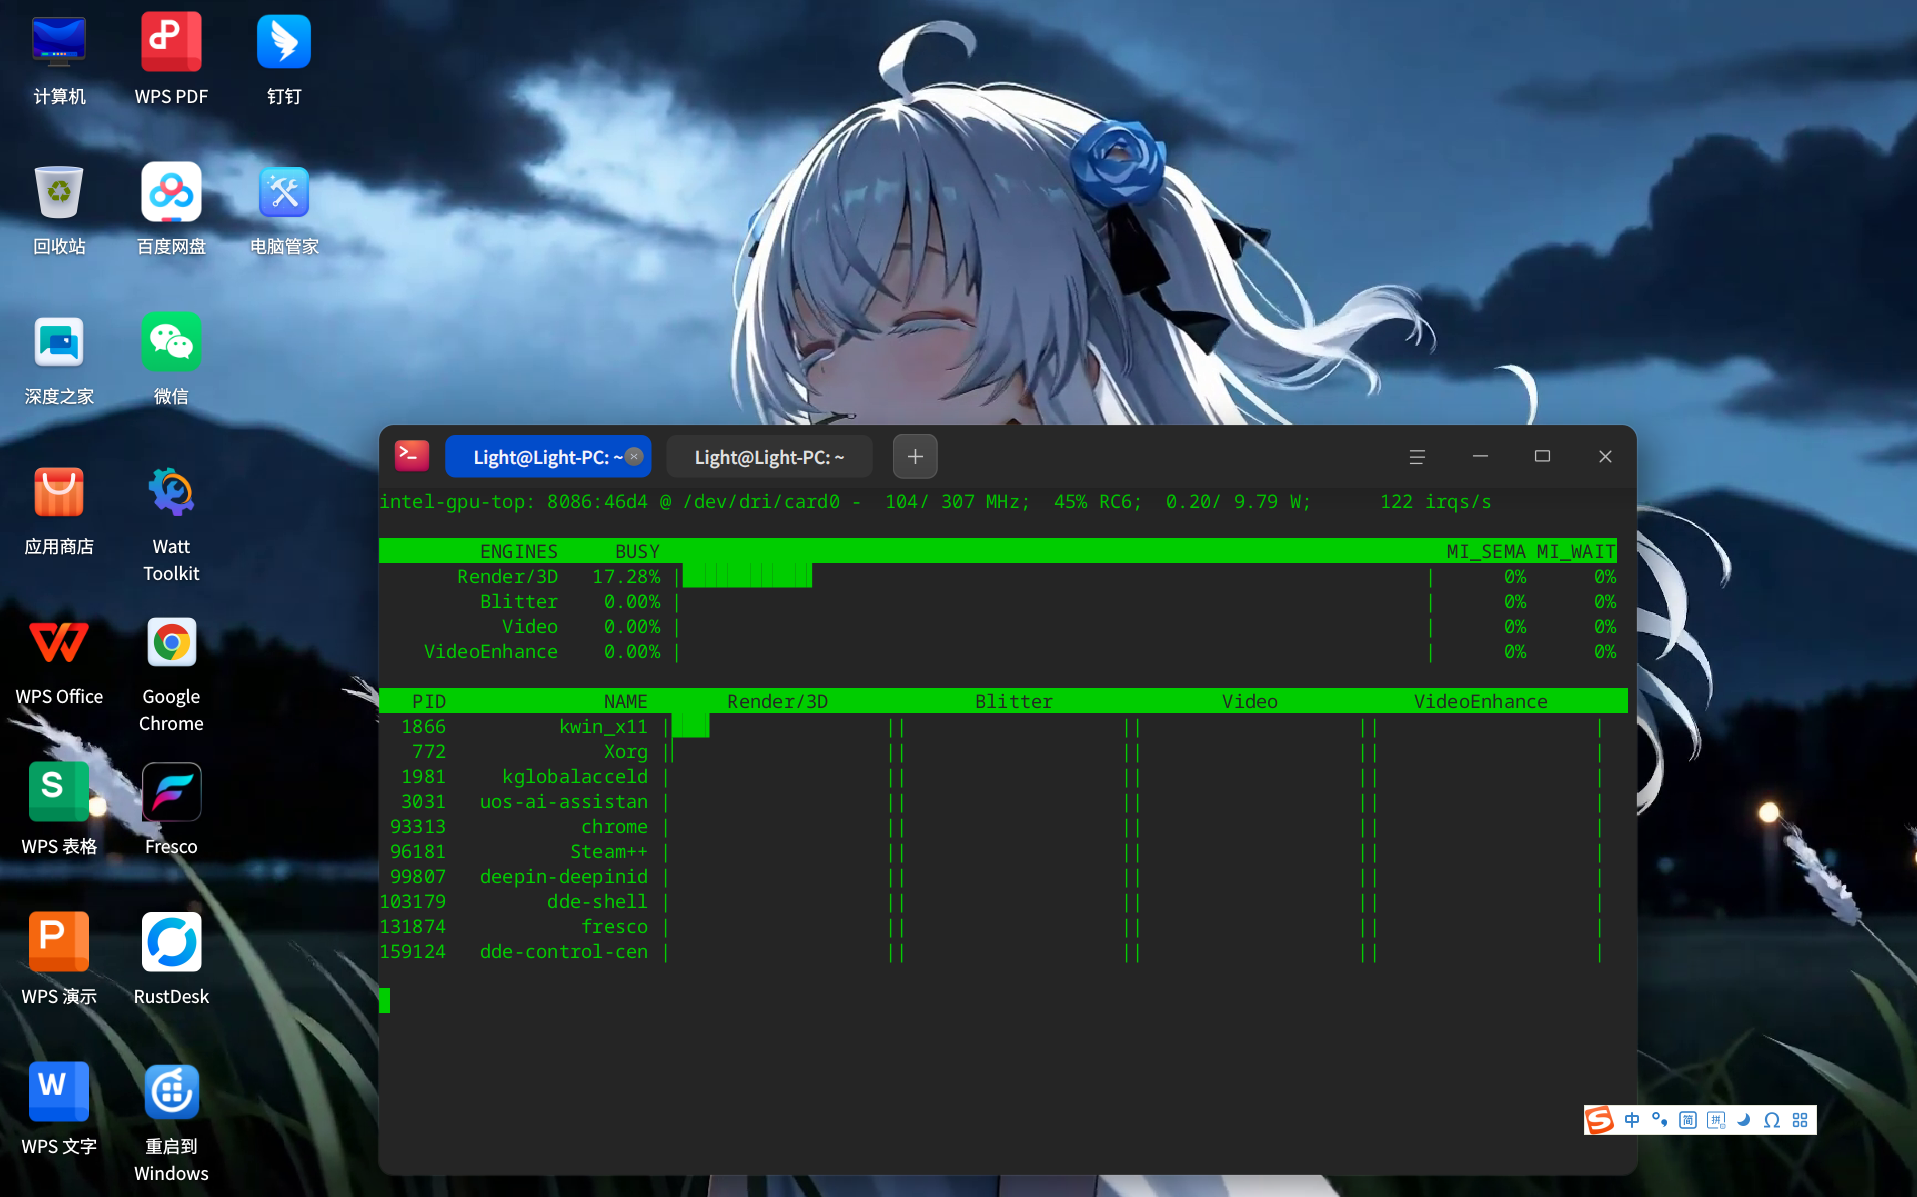The image size is (1917, 1197).
Task: Open the WPS 演示 presentation icon
Action: 59,960
